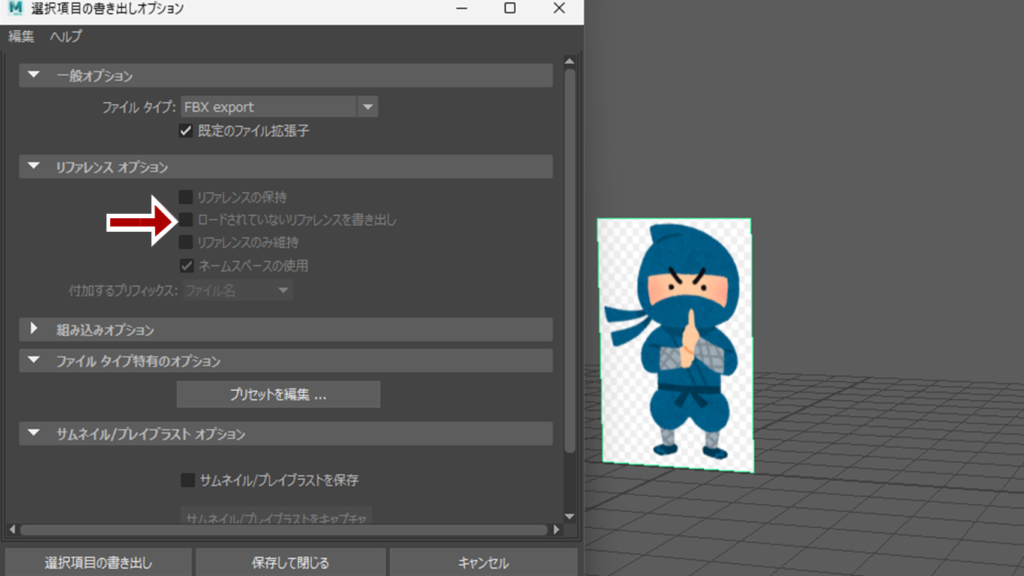The height and width of the screenshot is (576, 1024).
Task: Minimize the export options window
Action: pyautogui.click(x=462, y=8)
